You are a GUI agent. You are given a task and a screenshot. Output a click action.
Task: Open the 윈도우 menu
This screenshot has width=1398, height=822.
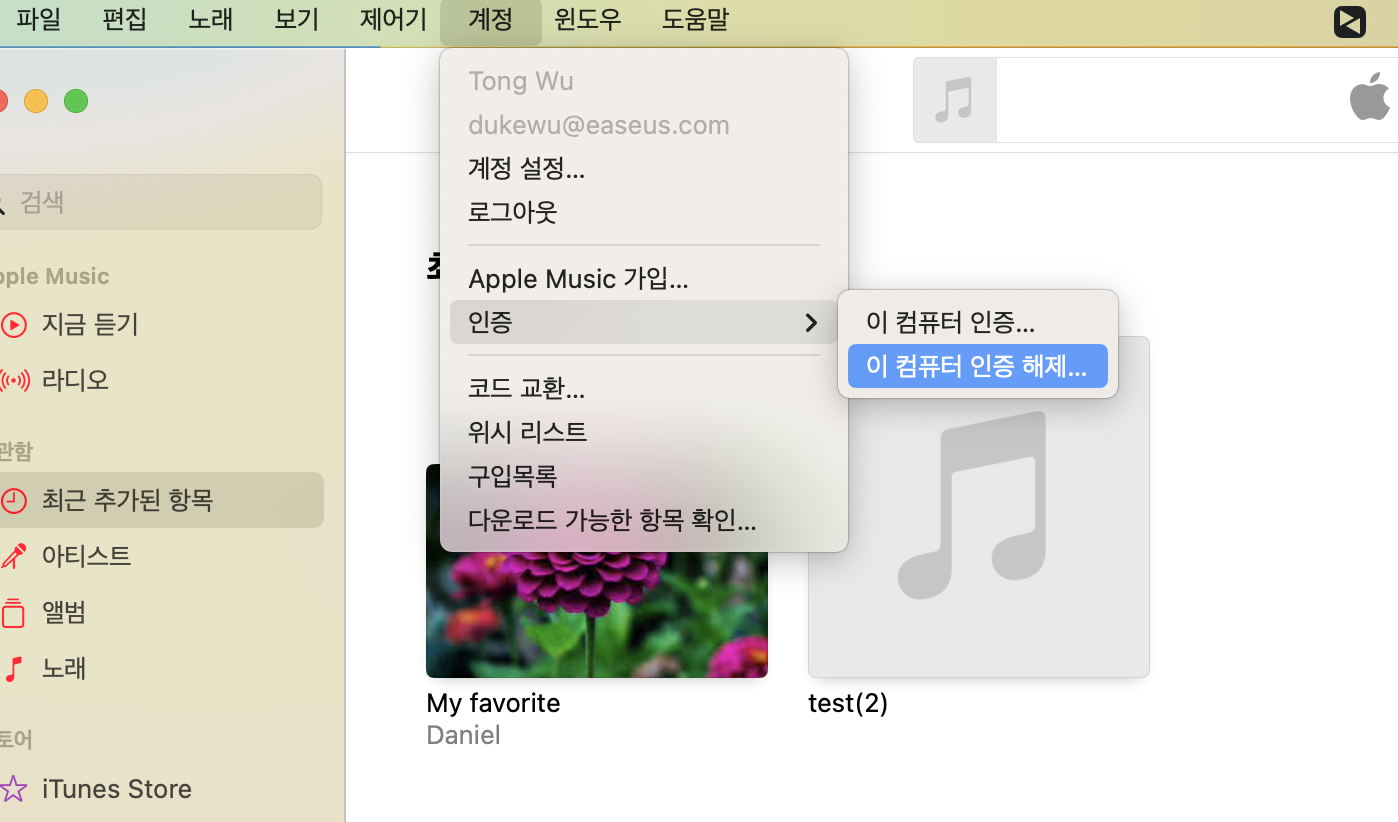[587, 19]
